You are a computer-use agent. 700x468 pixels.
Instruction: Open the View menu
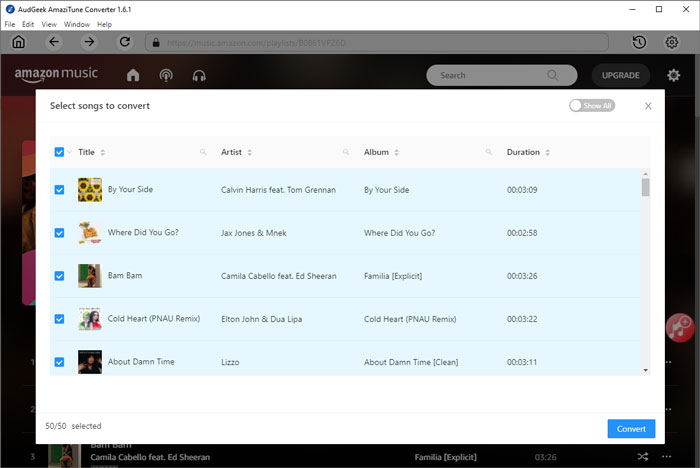pyautogui.click(x=49, y=24)
